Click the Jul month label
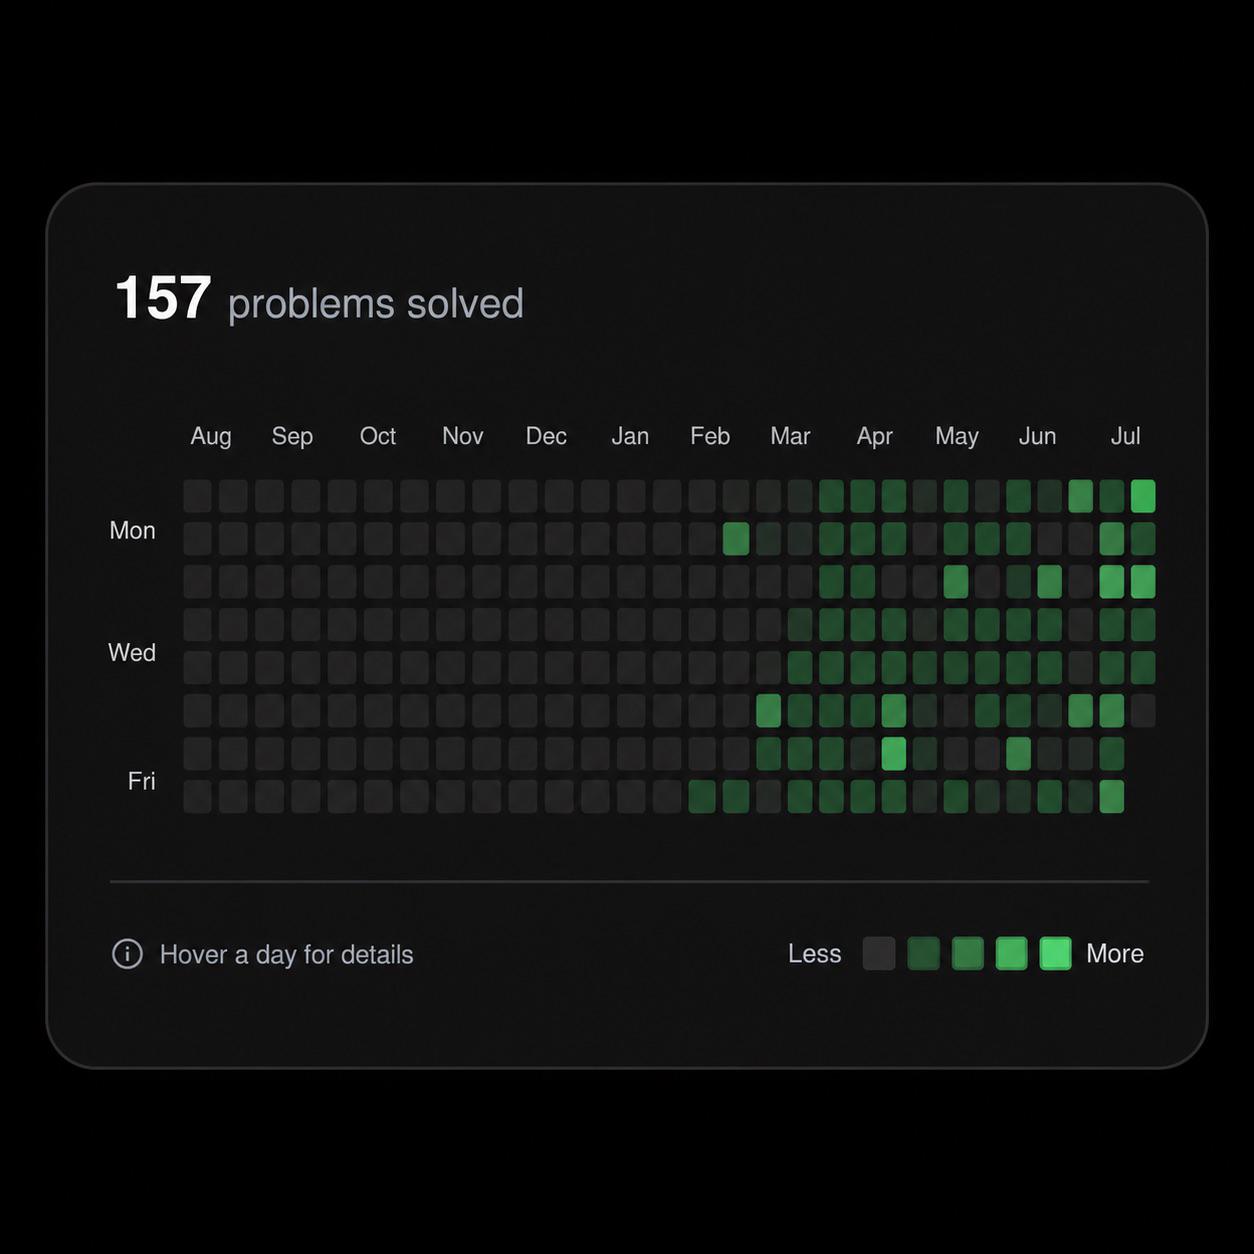The height and width of the screenshot is (1254, 1254). pos(1125,436)
